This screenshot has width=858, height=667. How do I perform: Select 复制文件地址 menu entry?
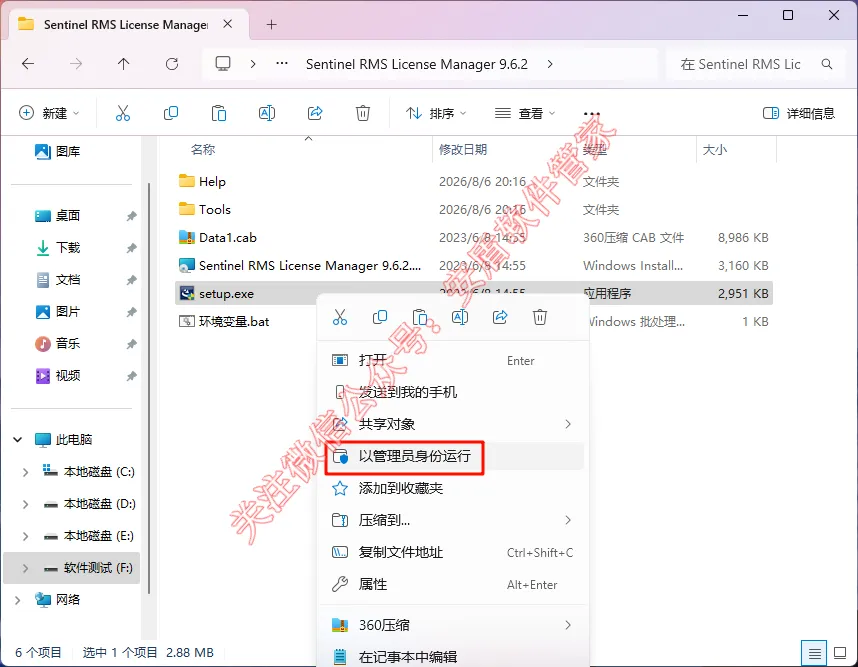pos(454,553)
